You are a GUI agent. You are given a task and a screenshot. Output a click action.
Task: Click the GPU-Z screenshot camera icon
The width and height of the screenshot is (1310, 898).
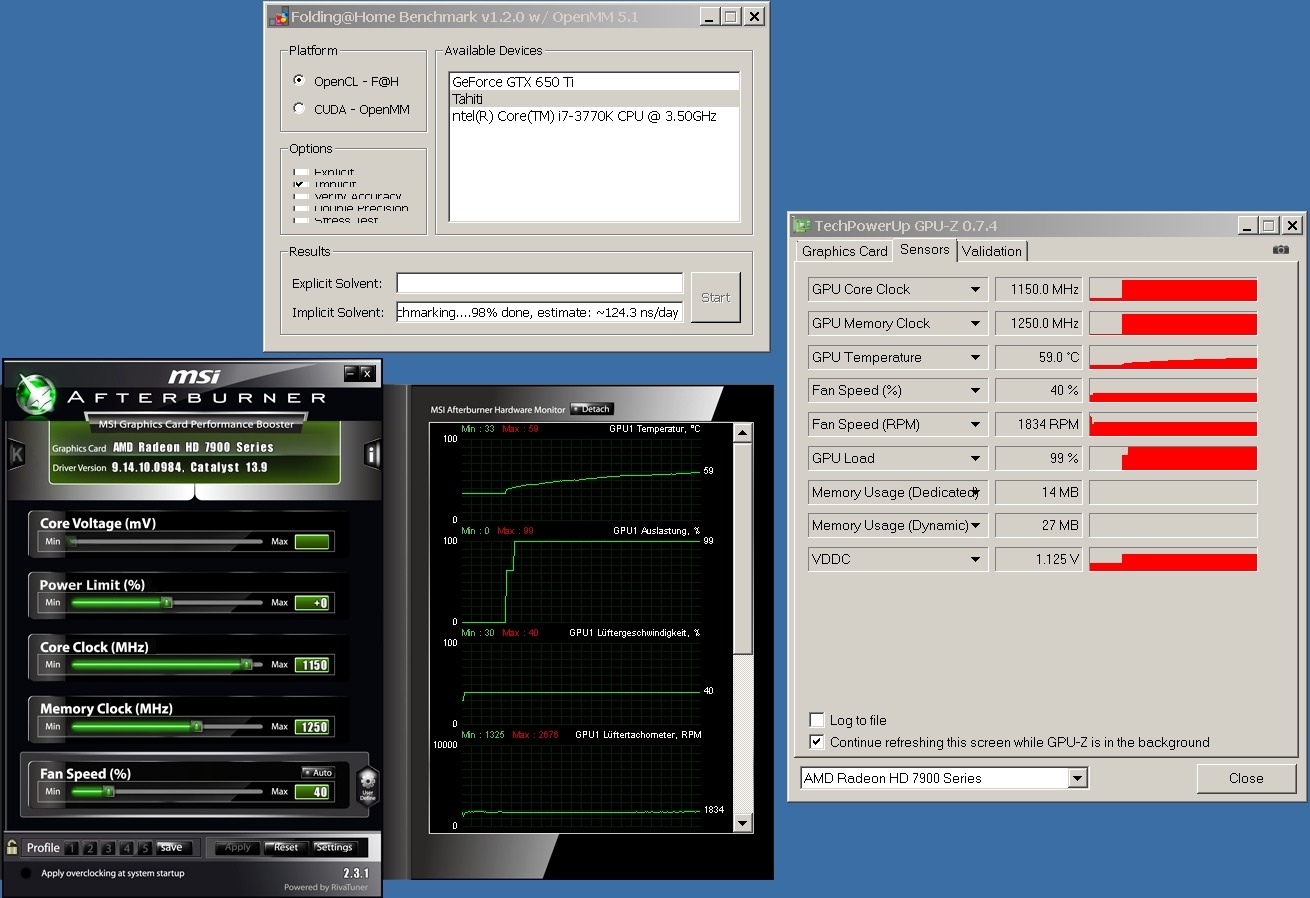click(x=1281, y=250)
